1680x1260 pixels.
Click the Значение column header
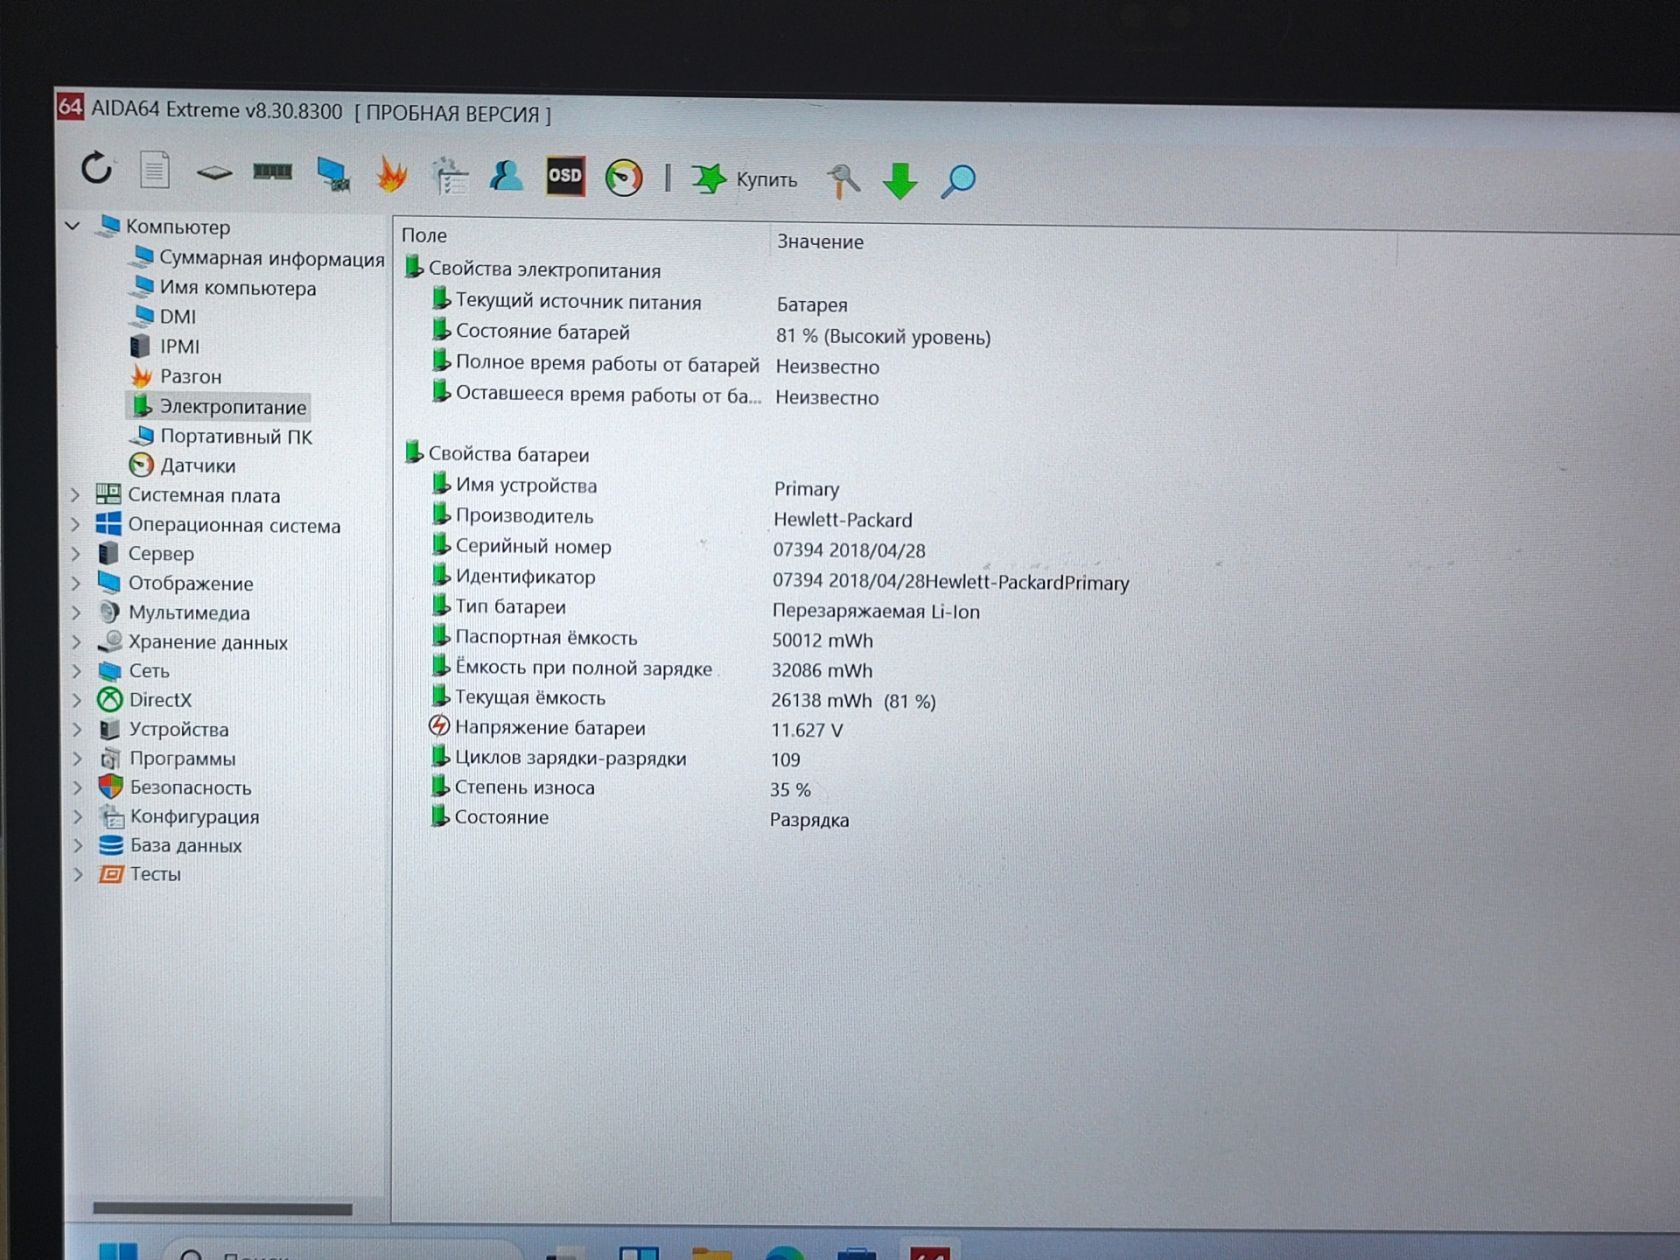coord(820,242)
